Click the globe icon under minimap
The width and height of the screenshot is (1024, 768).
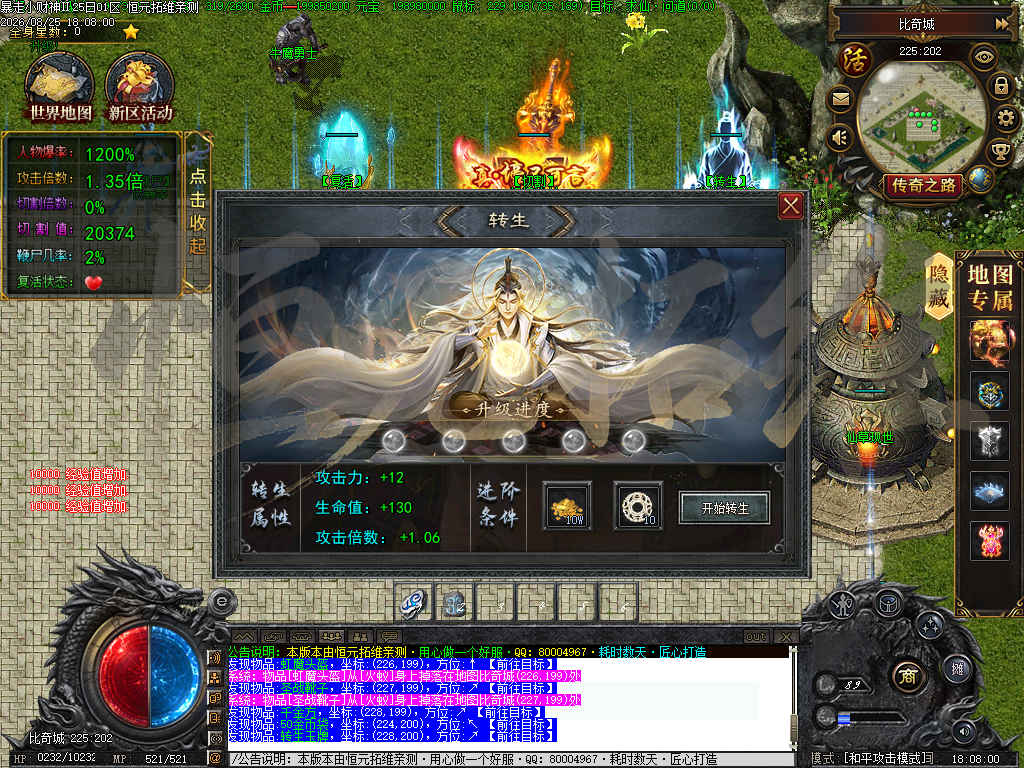point(980,179)
